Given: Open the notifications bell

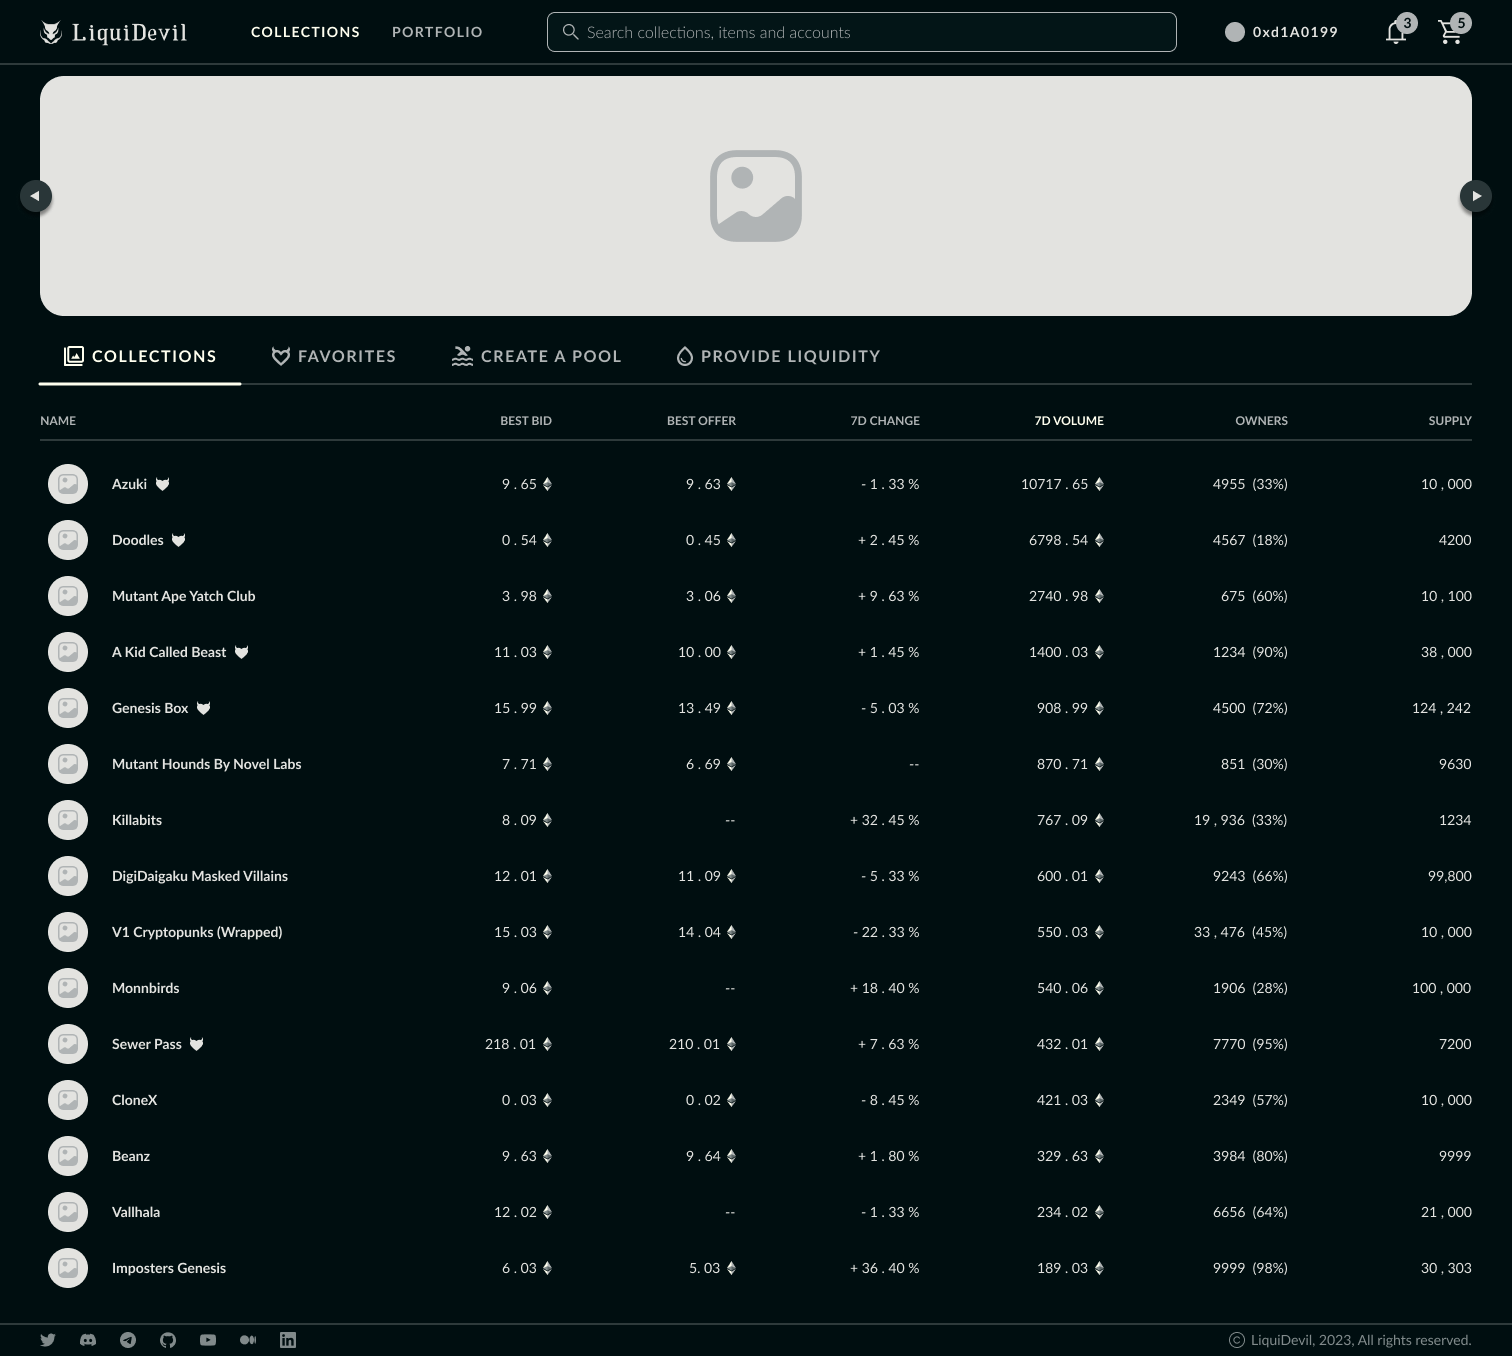Looking at the screenshot, I should click(1396, 32).
